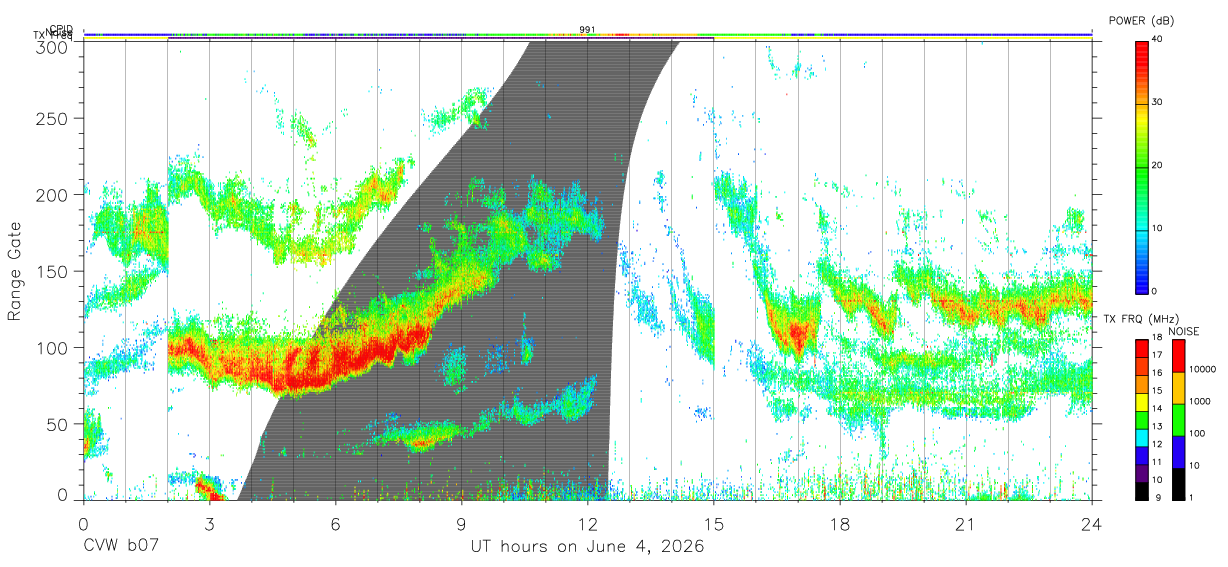1228x567 pixels.
Task: Select the orange 15–16 MHz TX FRQ swatch
Action: [x=1141, y=384]
